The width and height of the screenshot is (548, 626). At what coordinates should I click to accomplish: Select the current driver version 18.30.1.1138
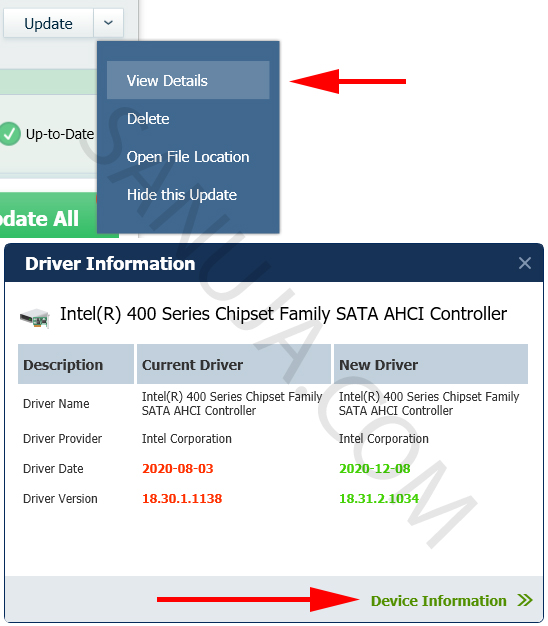click(182, 498)
